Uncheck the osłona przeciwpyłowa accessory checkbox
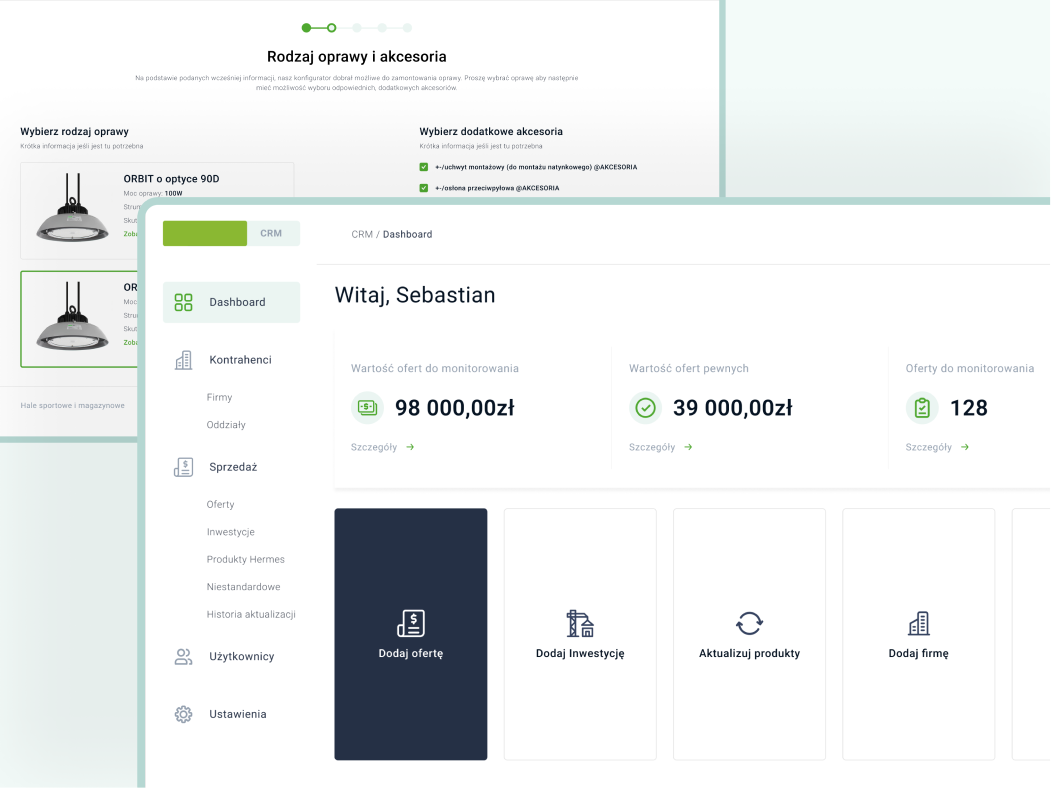 coord(424,188)
